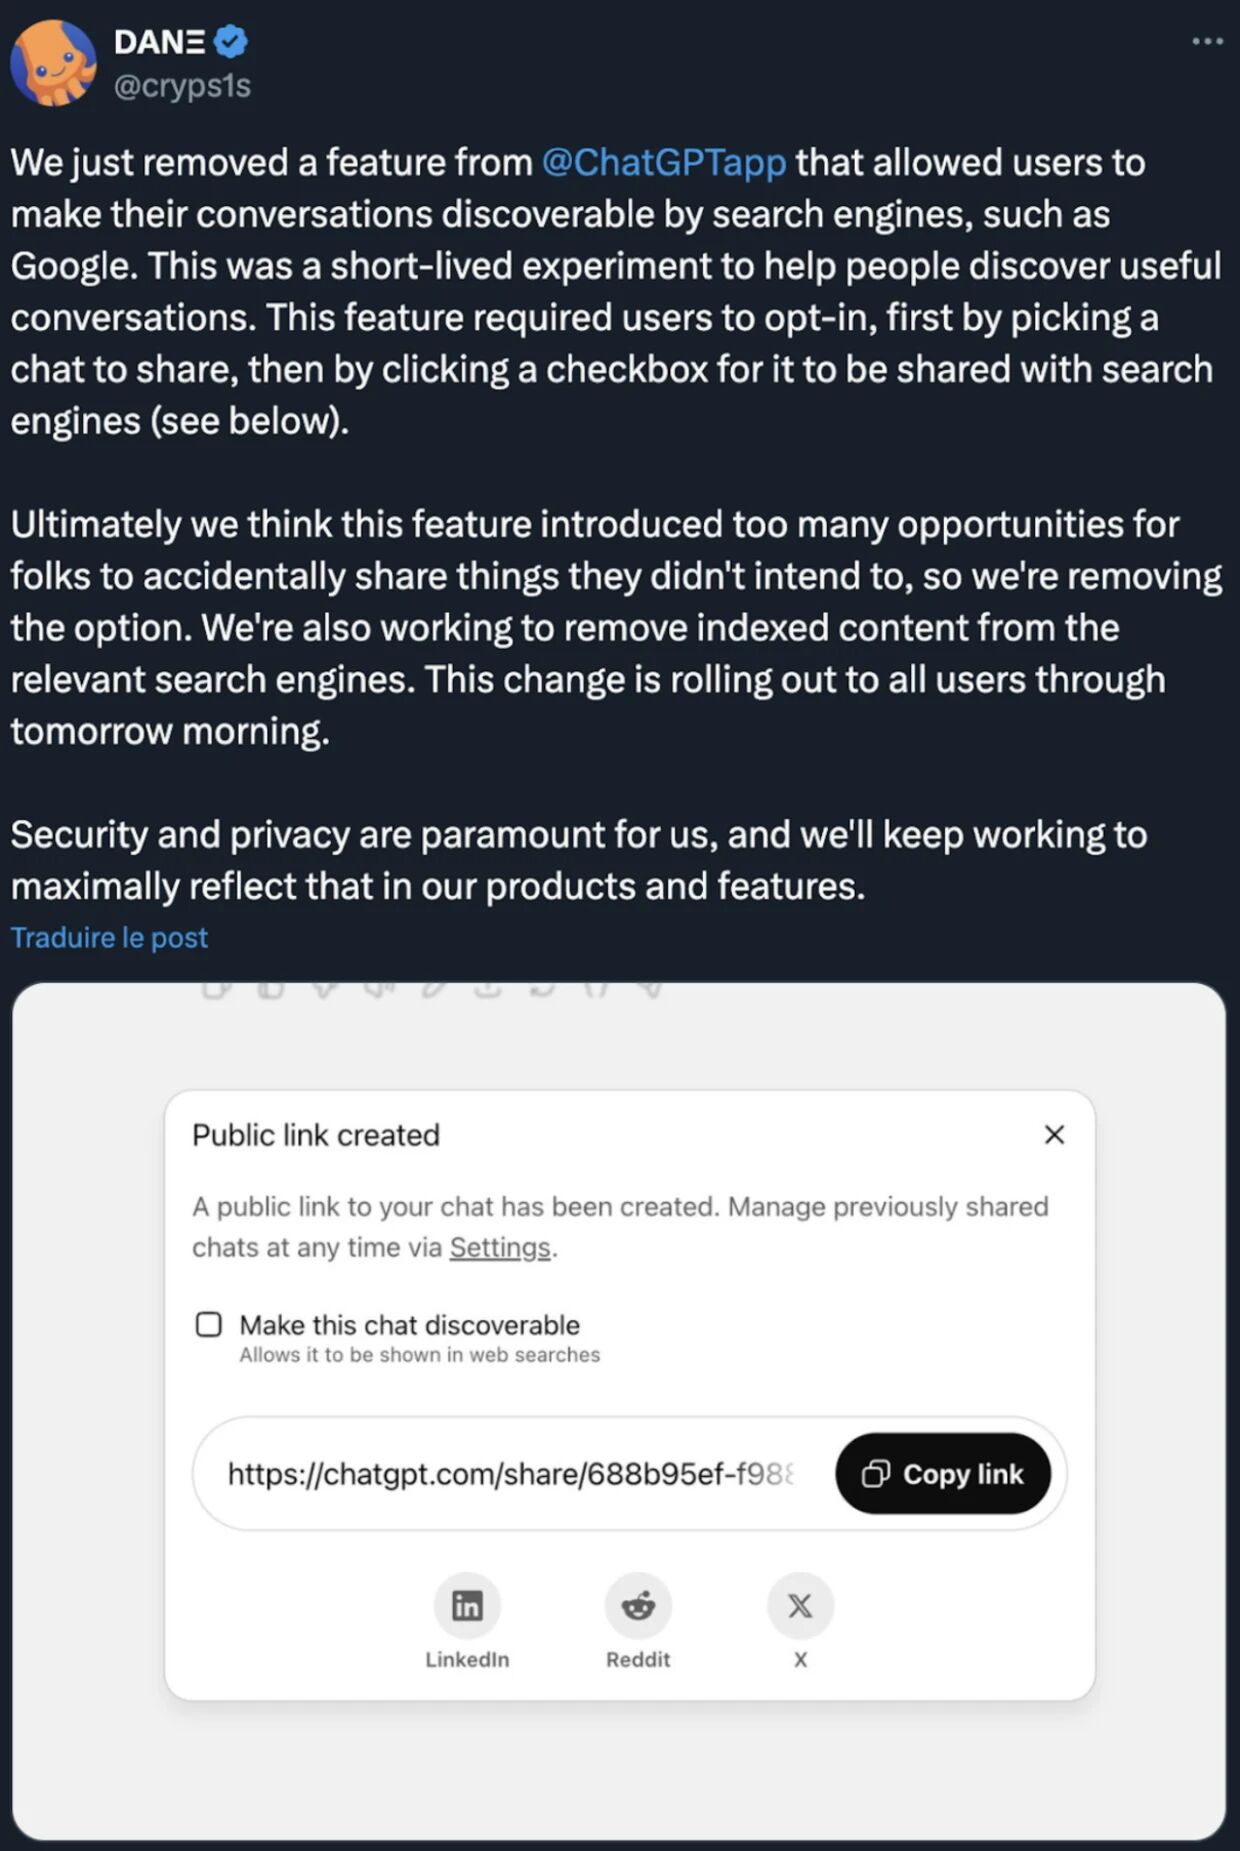Click the Reddit label under icon
This screenshot has width=1240, height=1851.
coord(638,1659)
